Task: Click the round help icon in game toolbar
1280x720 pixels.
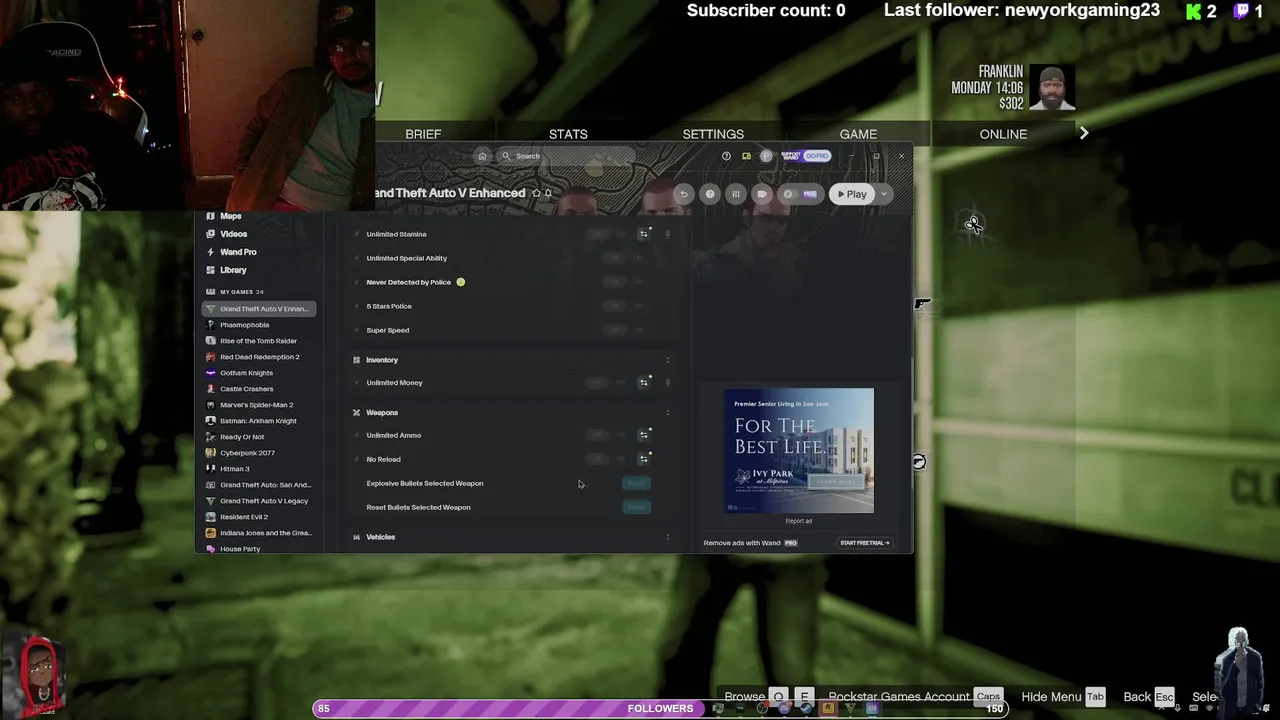Action: point(710,194)
